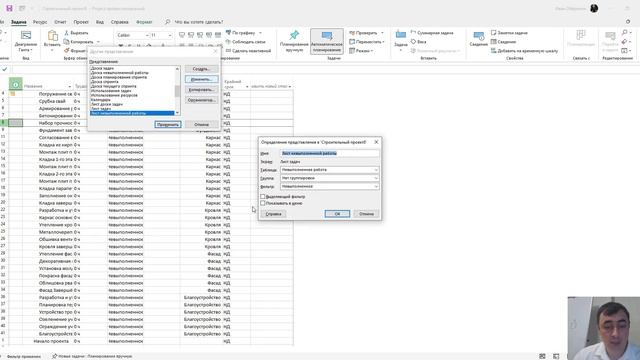
Task: Select Календарь in the views list
Action: click(x=101, y=100)
